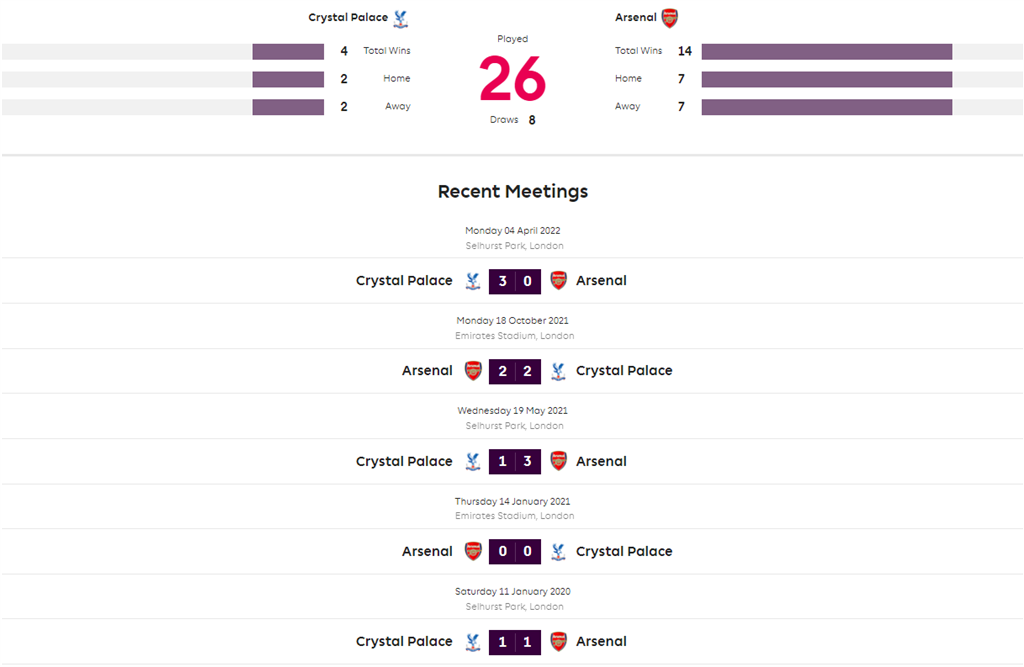Open the Crystal Palace team name in the header
The image size is (1024, 667).
coord(348,18)
